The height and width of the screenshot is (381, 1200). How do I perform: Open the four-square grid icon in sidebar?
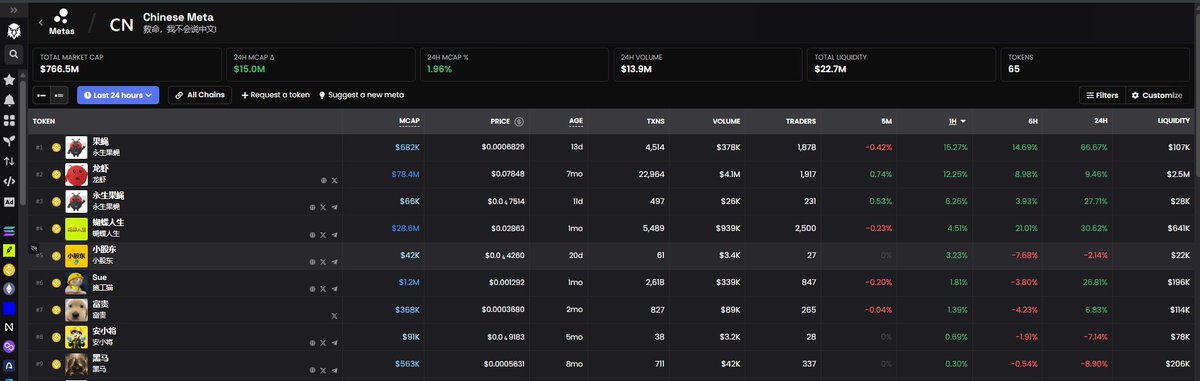tap(9, 120)
